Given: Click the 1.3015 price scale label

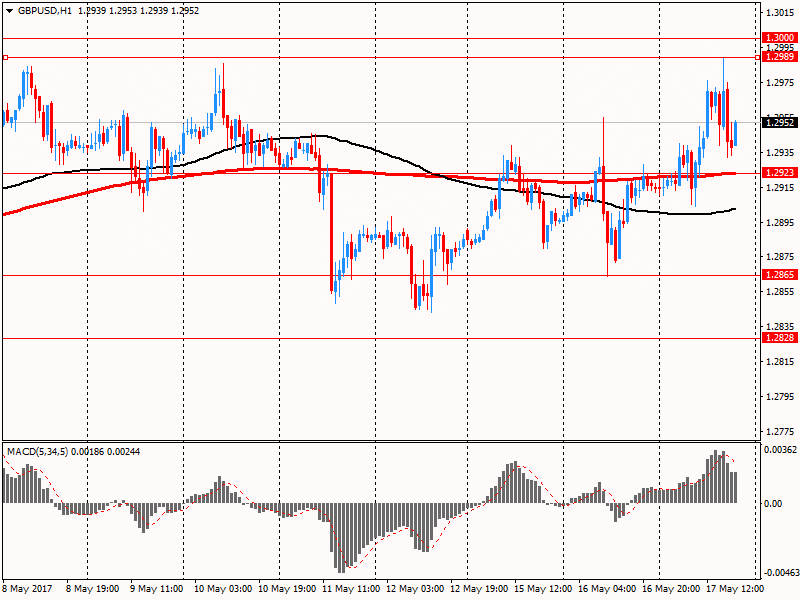Looking at the screenshot, I should tap(780, 13).
